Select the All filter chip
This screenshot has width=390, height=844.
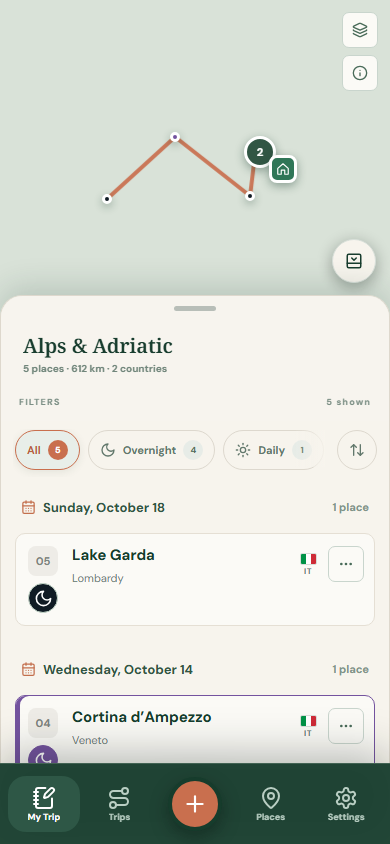(x=47, y=450)
